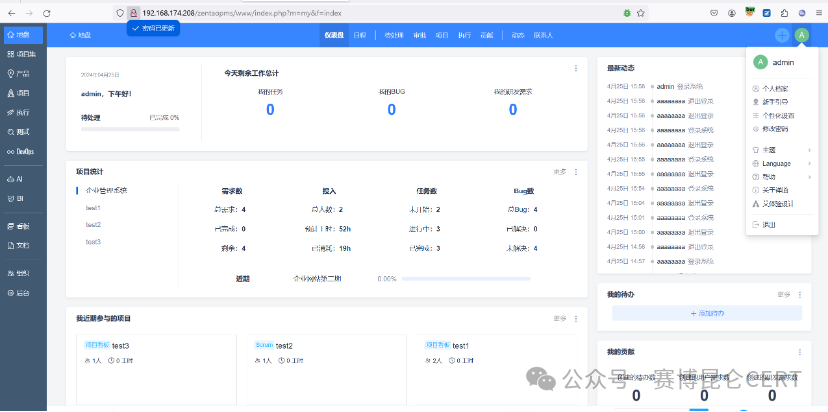Screen dimensions: 828x412
Task: Expand the 帮助 submenu
Action: click(782, 177)
